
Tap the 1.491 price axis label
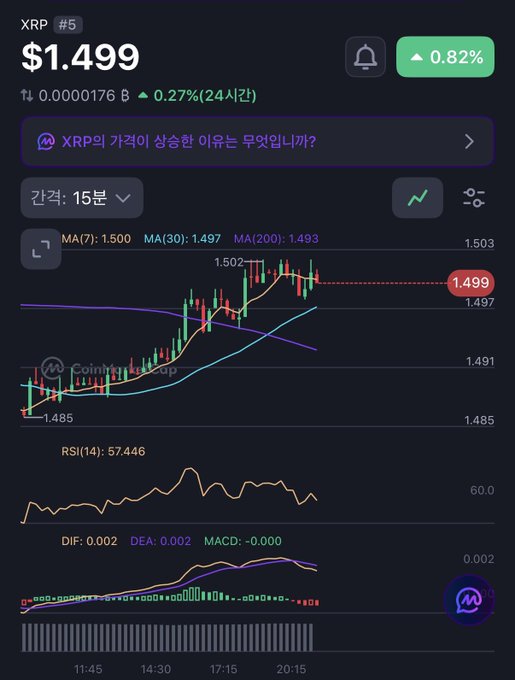tap(480, 361)
